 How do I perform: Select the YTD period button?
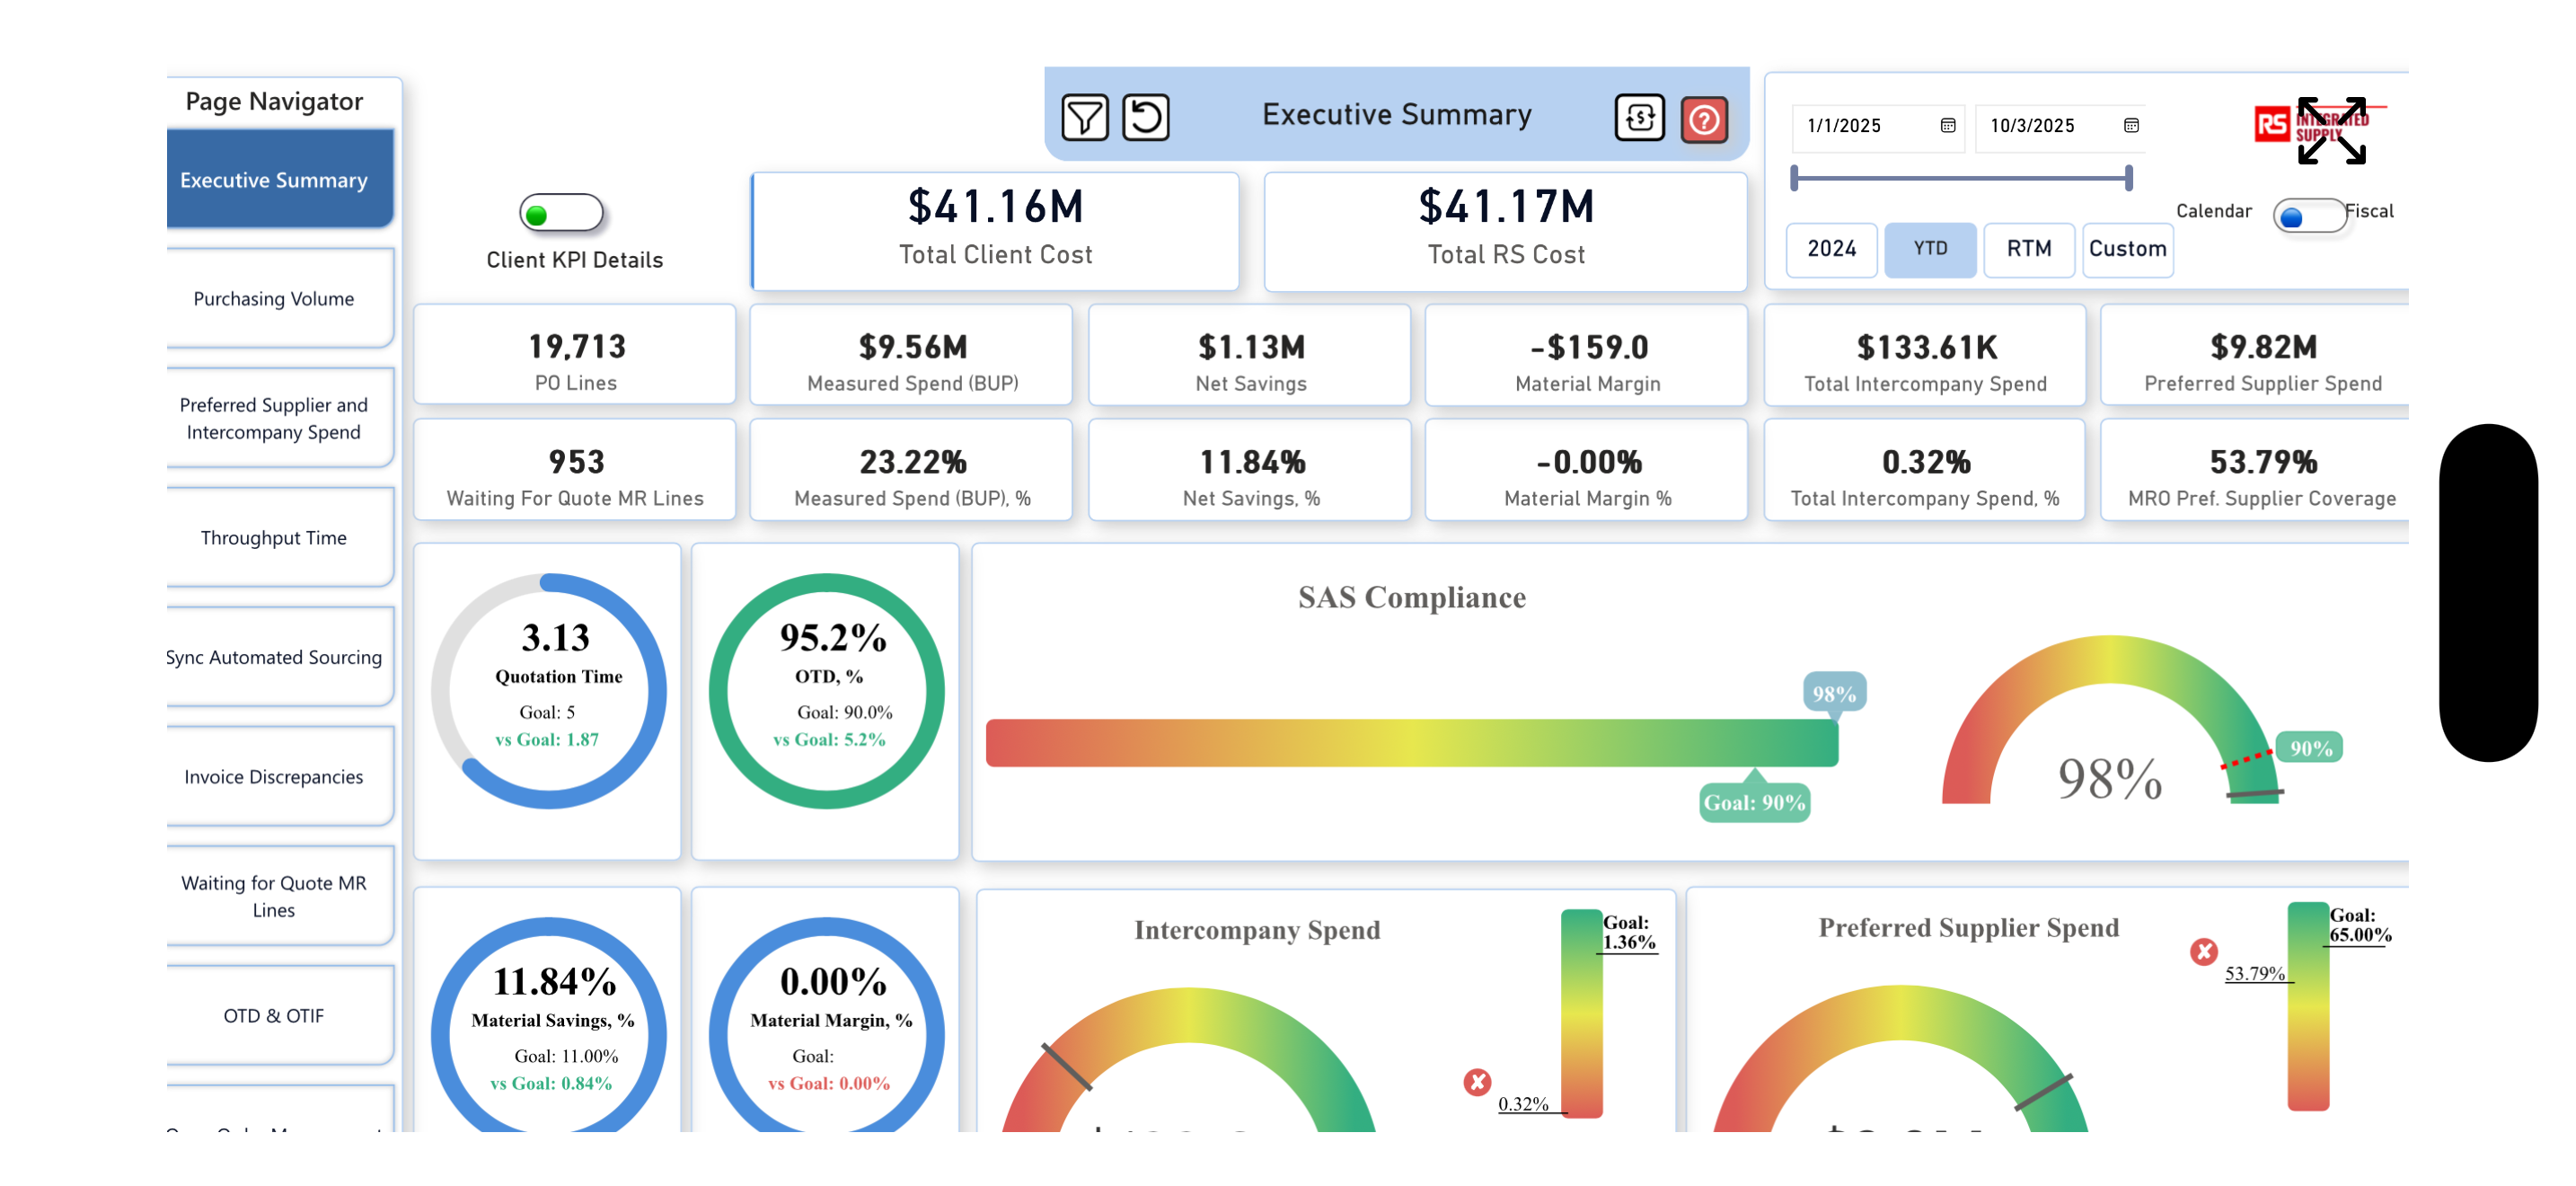coord(1930,249)
